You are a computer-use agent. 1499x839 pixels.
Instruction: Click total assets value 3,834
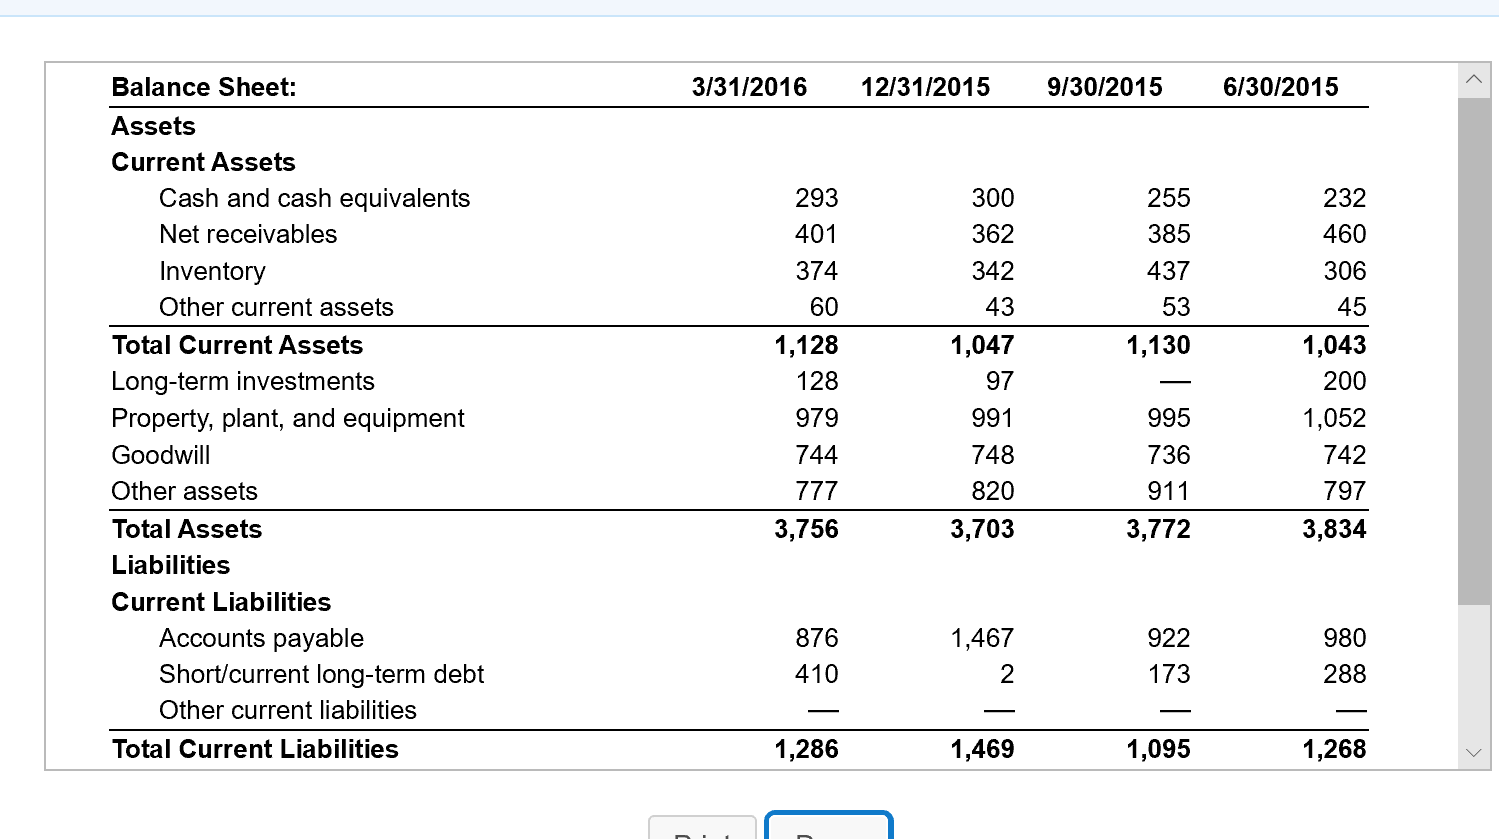point(1334,529)
